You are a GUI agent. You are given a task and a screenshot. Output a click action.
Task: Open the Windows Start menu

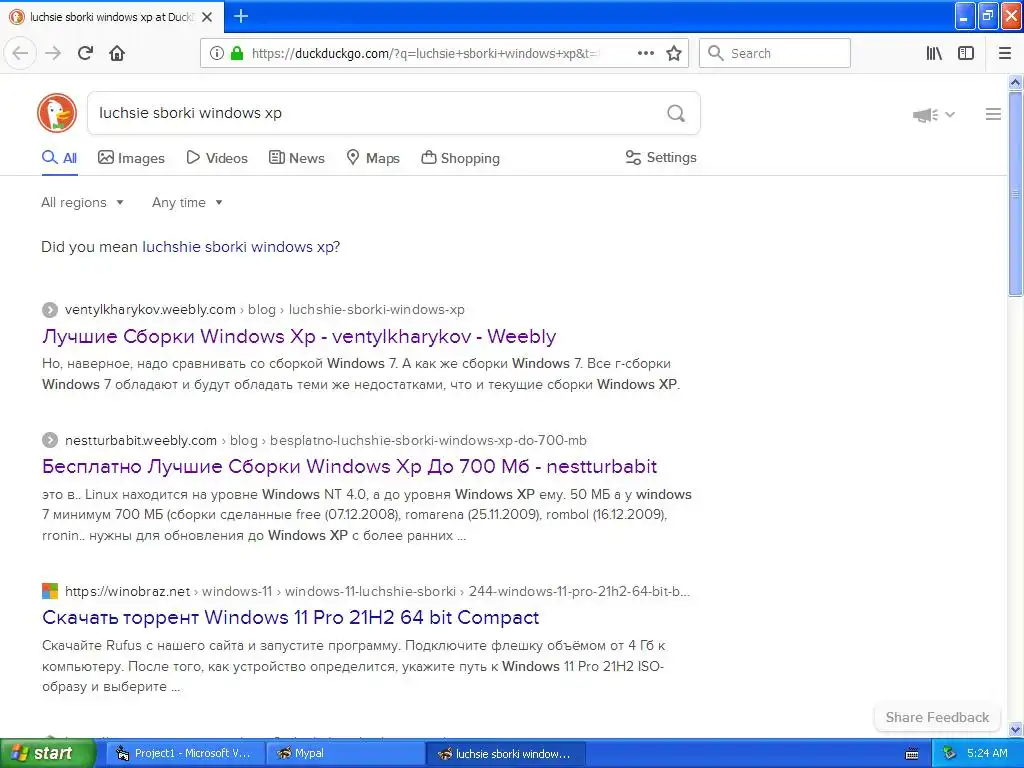tap(47, 754)
